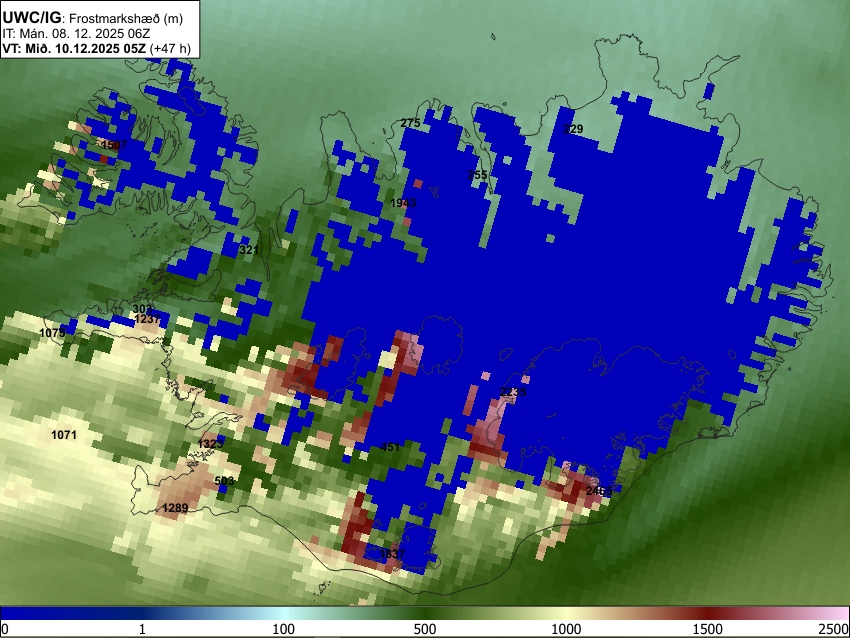
Task: Click the map value 275
Action: tap(410, 123)
